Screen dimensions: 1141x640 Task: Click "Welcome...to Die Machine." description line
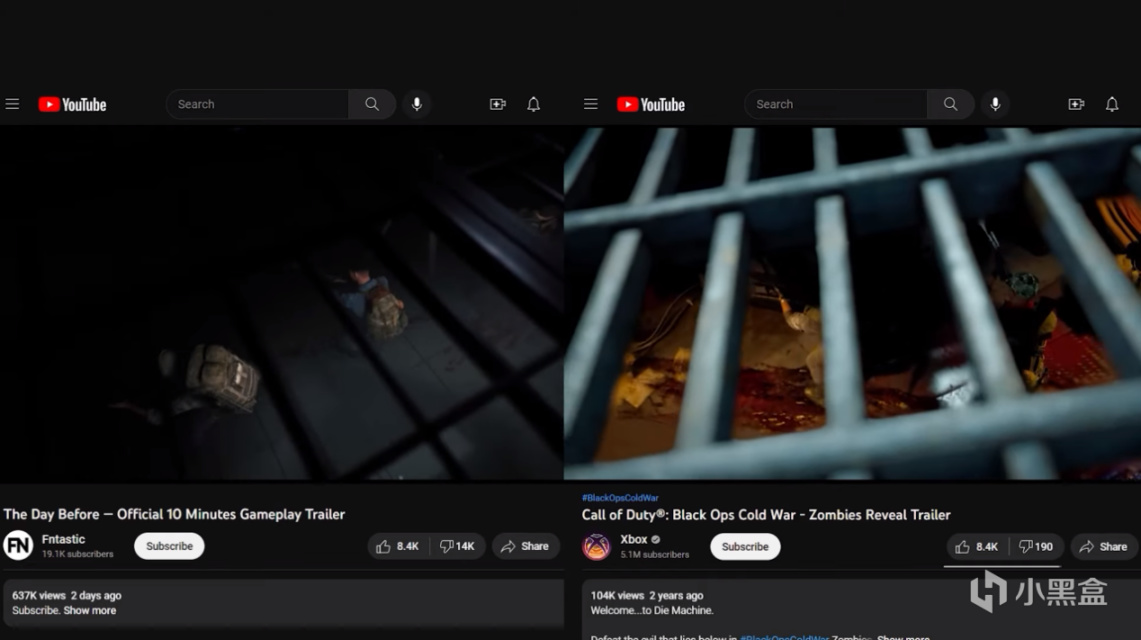click(652, 610)
